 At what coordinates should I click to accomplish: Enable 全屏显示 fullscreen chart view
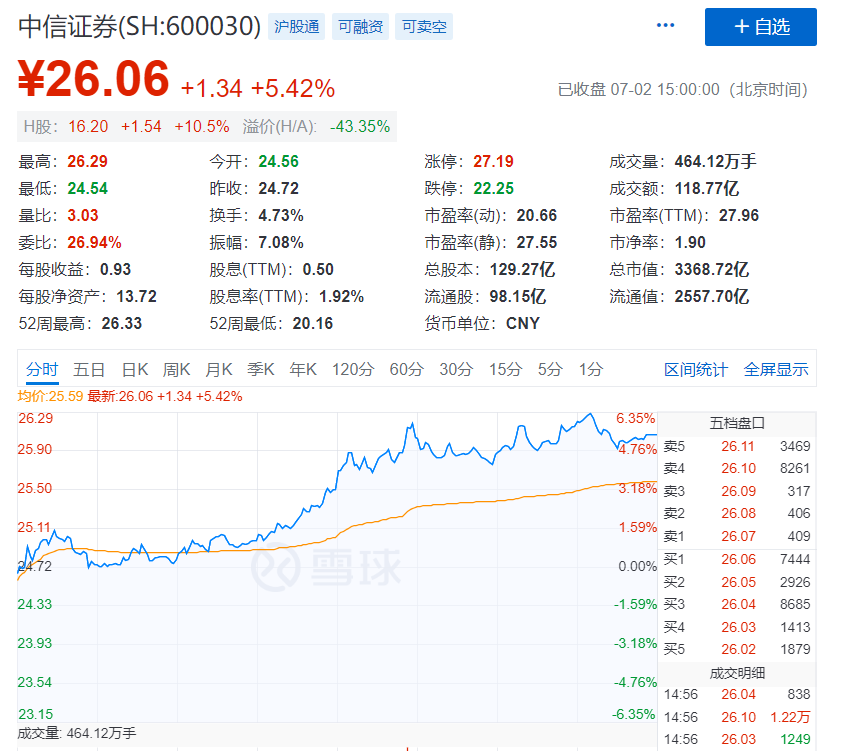point(776,370)
